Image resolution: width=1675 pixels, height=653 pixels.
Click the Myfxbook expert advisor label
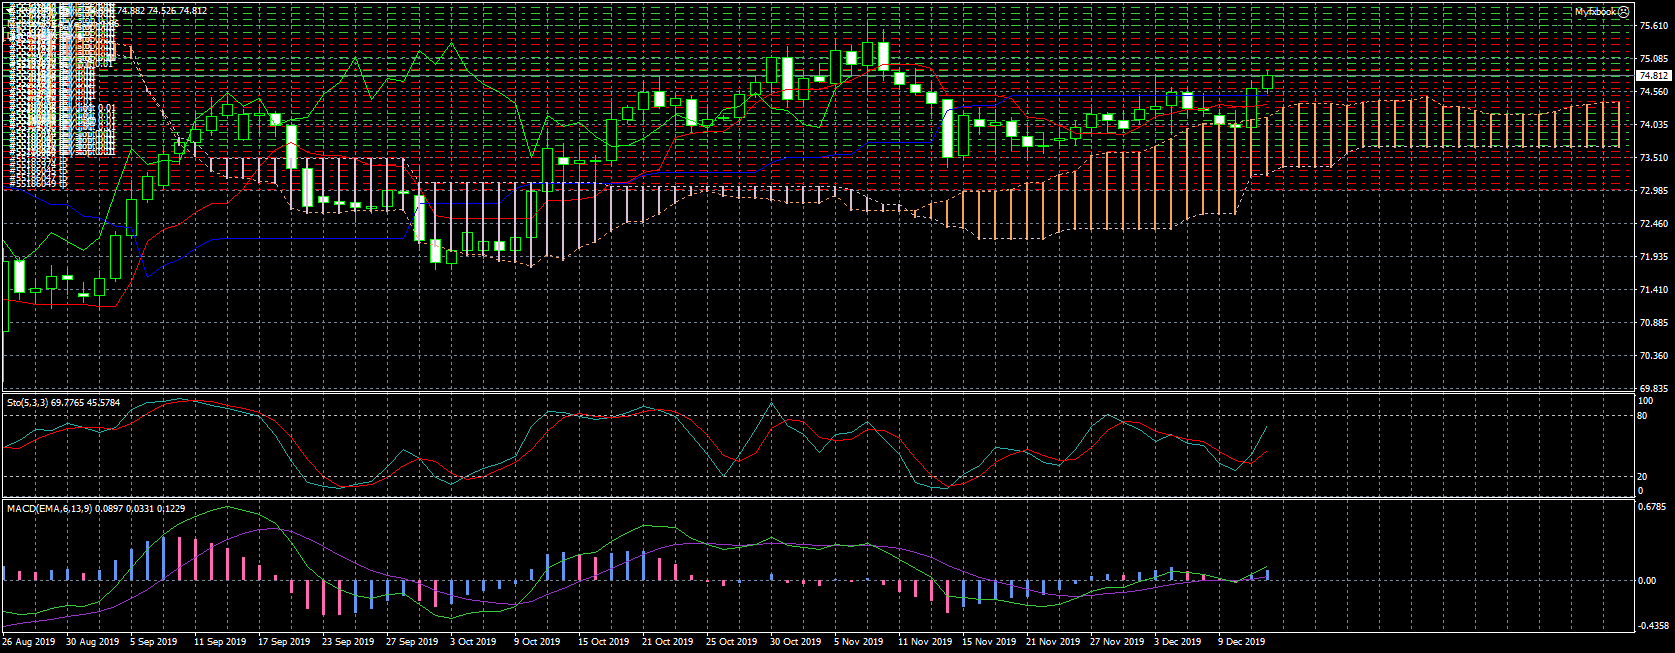coord(1595,12)
